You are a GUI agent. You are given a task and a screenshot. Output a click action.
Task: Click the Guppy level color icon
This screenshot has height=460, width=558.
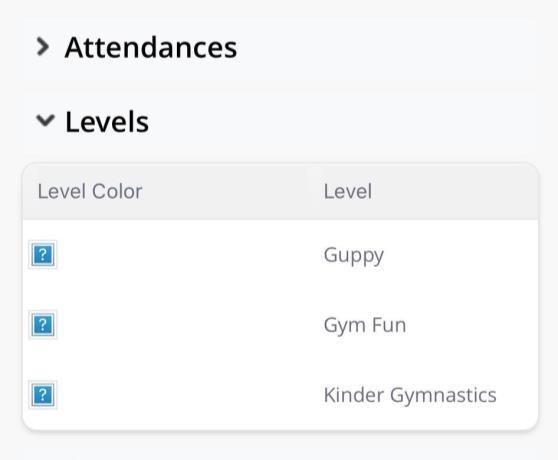[x=43, y=254]
